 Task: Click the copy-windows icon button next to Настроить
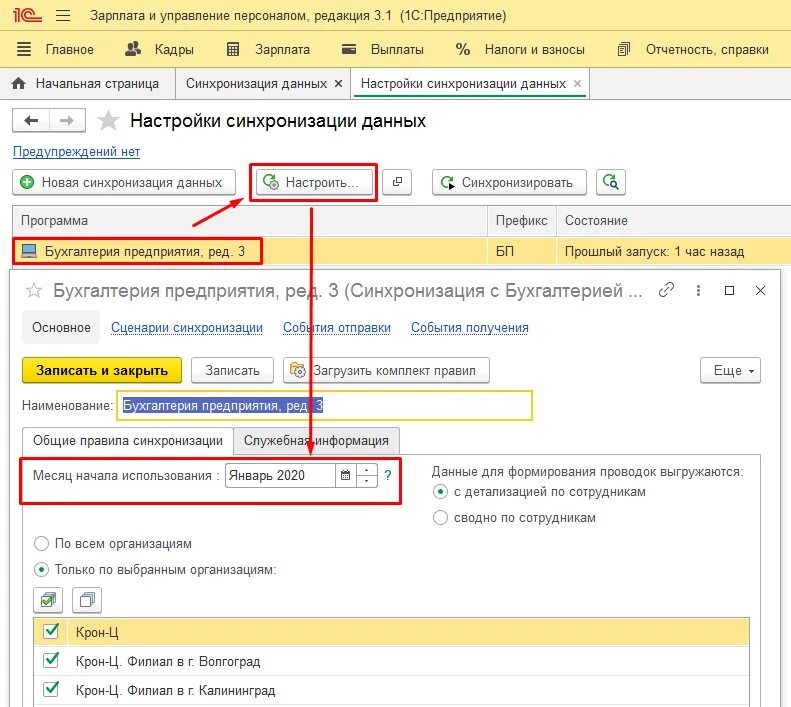pyautogui.click(x=397, y=182)
